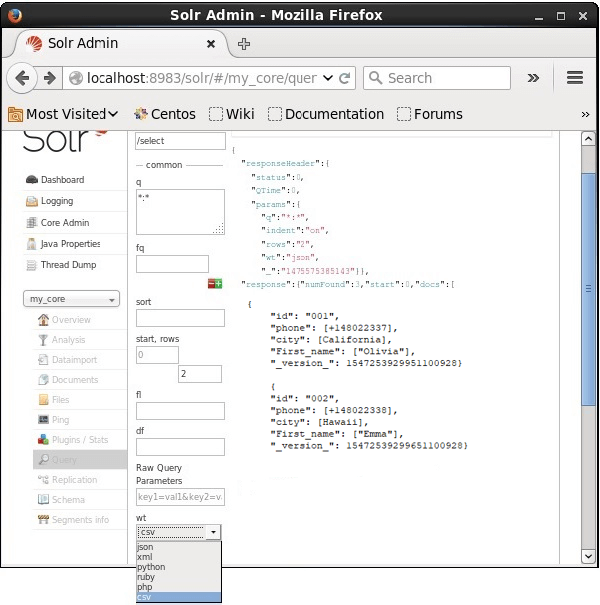Viewport: 600px width, 605px height.
Task: Click the fl field list input
Action: [x=180, y=411]
